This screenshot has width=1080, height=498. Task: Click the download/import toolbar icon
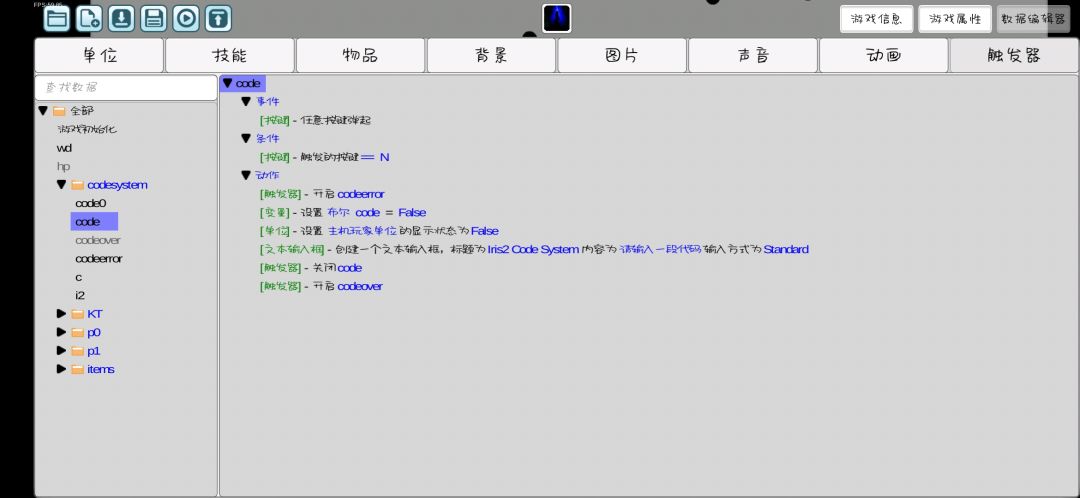tap(121, 19)
